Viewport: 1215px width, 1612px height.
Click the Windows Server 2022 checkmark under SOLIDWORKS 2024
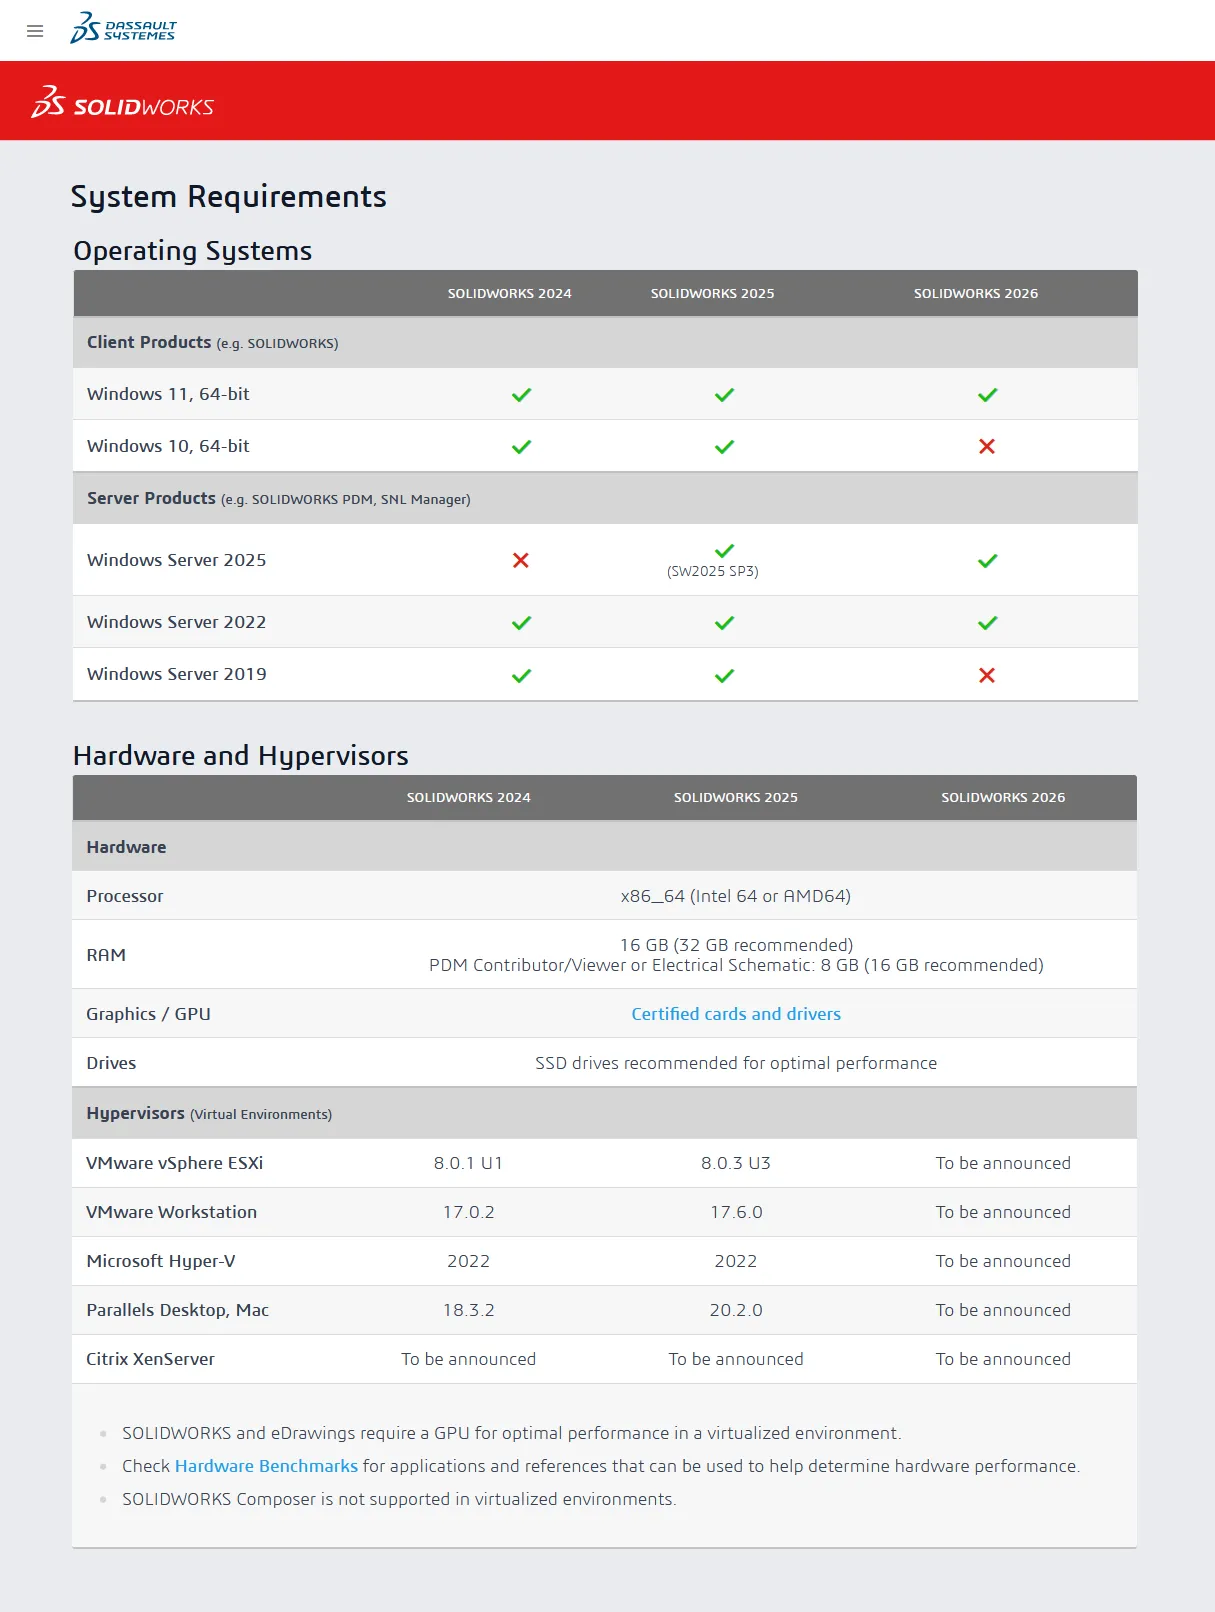tap(521, 623)
